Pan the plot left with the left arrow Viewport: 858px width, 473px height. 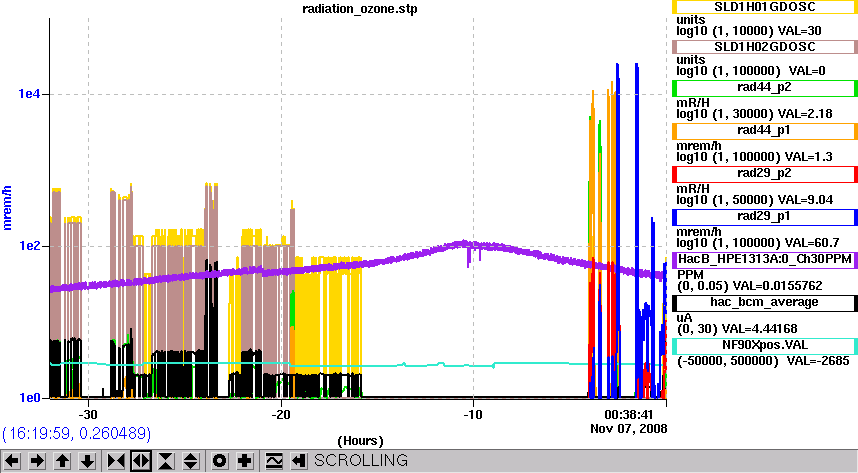click(12, 461)
